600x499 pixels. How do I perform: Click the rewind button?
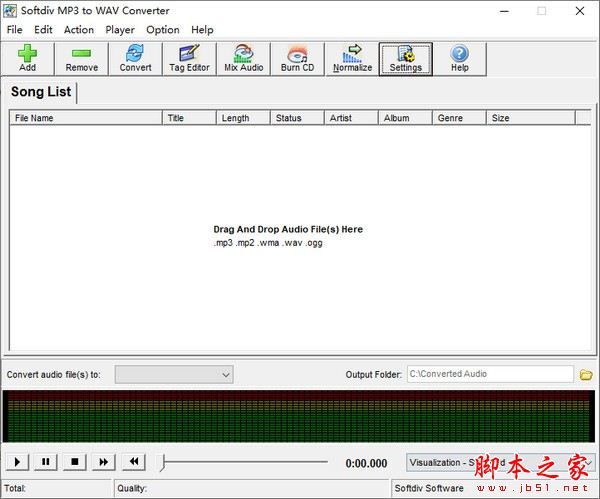pyautogui.click(x=134, y=462)
